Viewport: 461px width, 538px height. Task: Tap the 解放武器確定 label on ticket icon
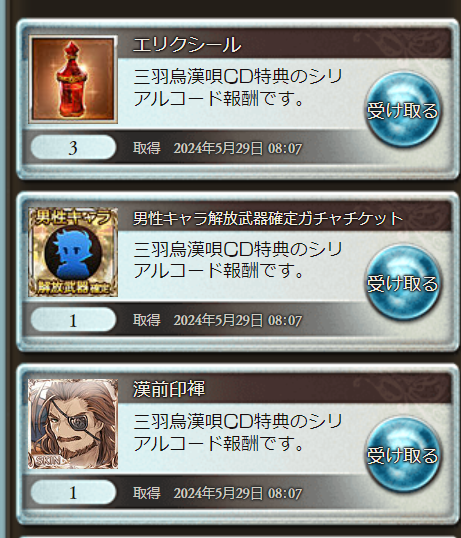pyautogui.click(x=73, y=288)
